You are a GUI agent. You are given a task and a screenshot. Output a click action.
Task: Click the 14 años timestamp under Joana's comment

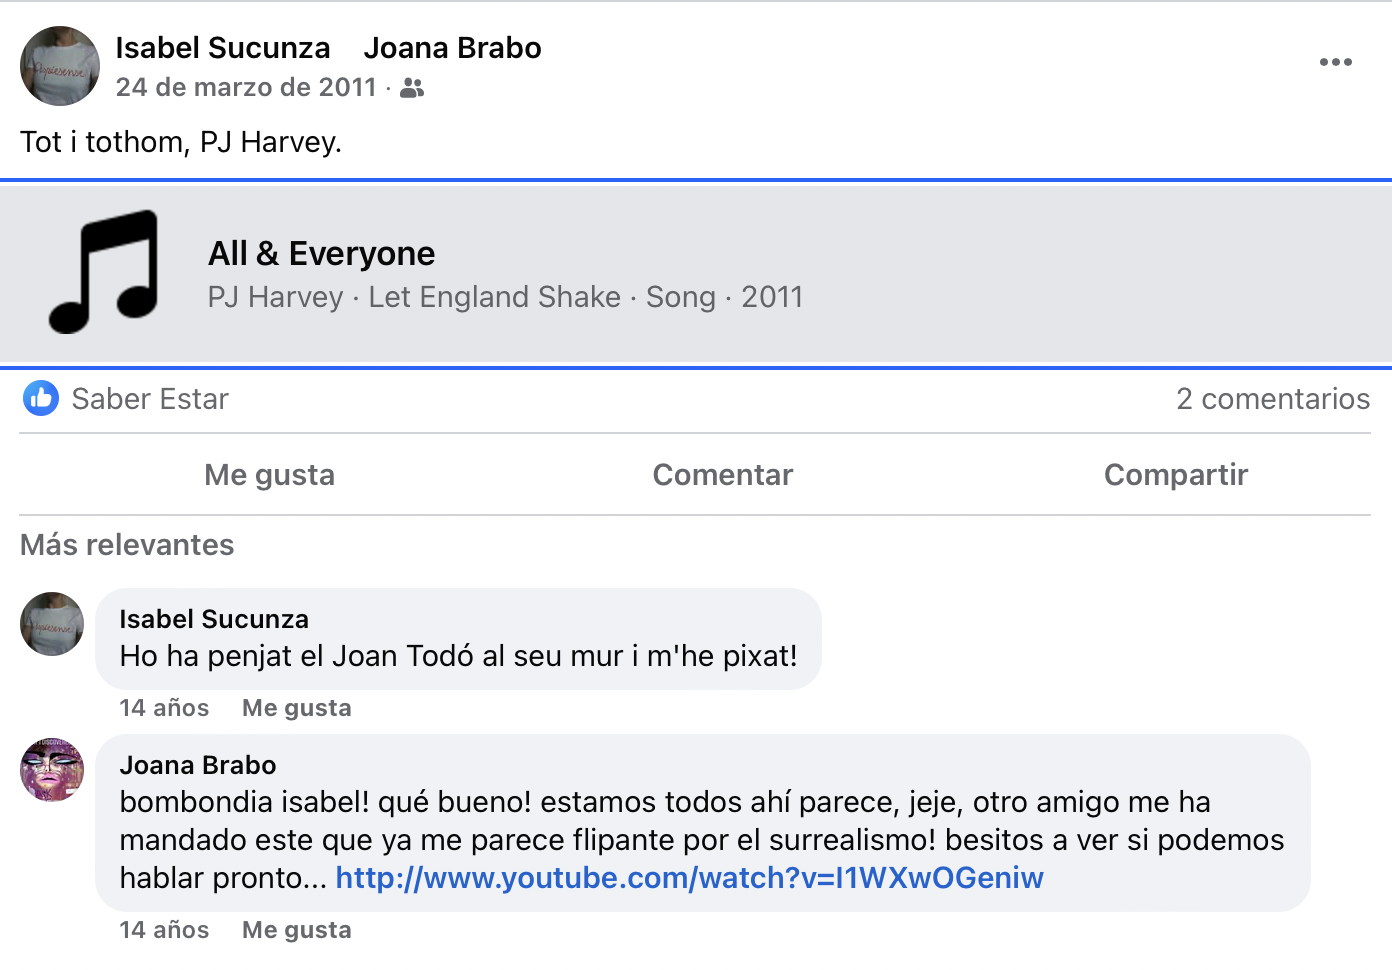(164, 930)
